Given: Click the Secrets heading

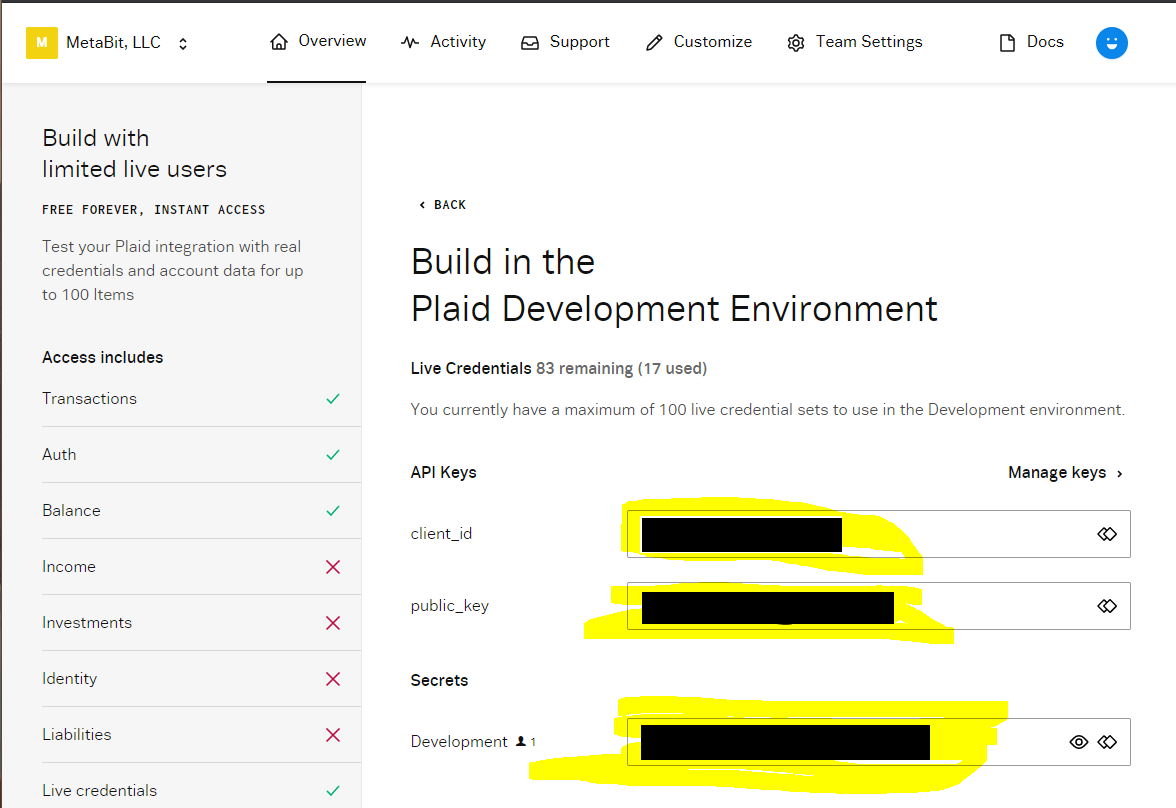Looking at the screenshot, I should coord(440,680).
